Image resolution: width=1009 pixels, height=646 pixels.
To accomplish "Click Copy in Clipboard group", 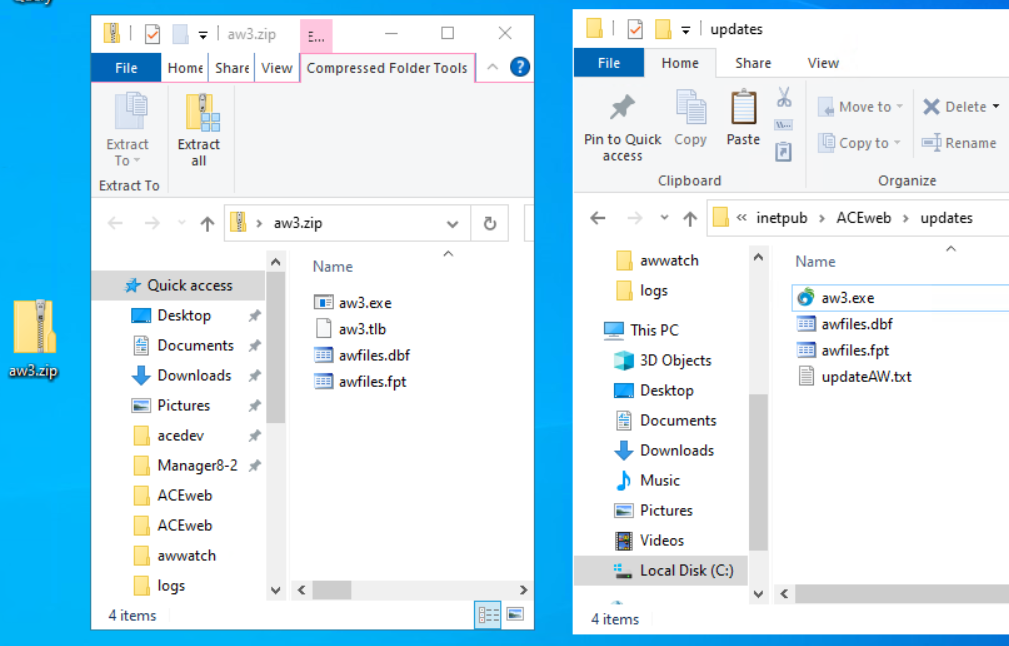I will coord(690,119).
